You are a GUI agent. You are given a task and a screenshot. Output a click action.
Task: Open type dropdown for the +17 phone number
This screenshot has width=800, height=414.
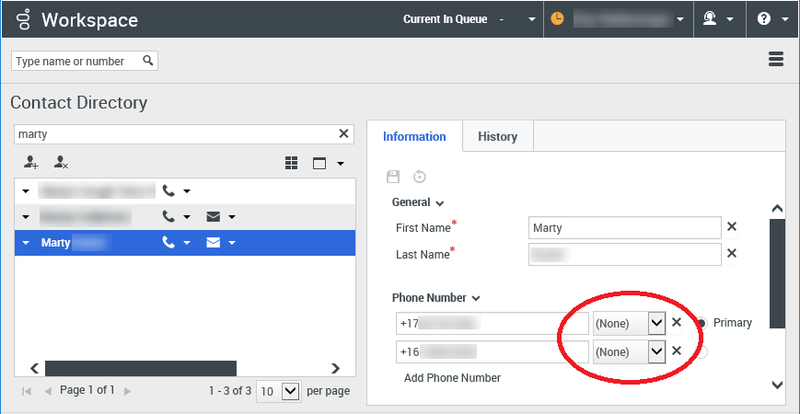point(656,323)
